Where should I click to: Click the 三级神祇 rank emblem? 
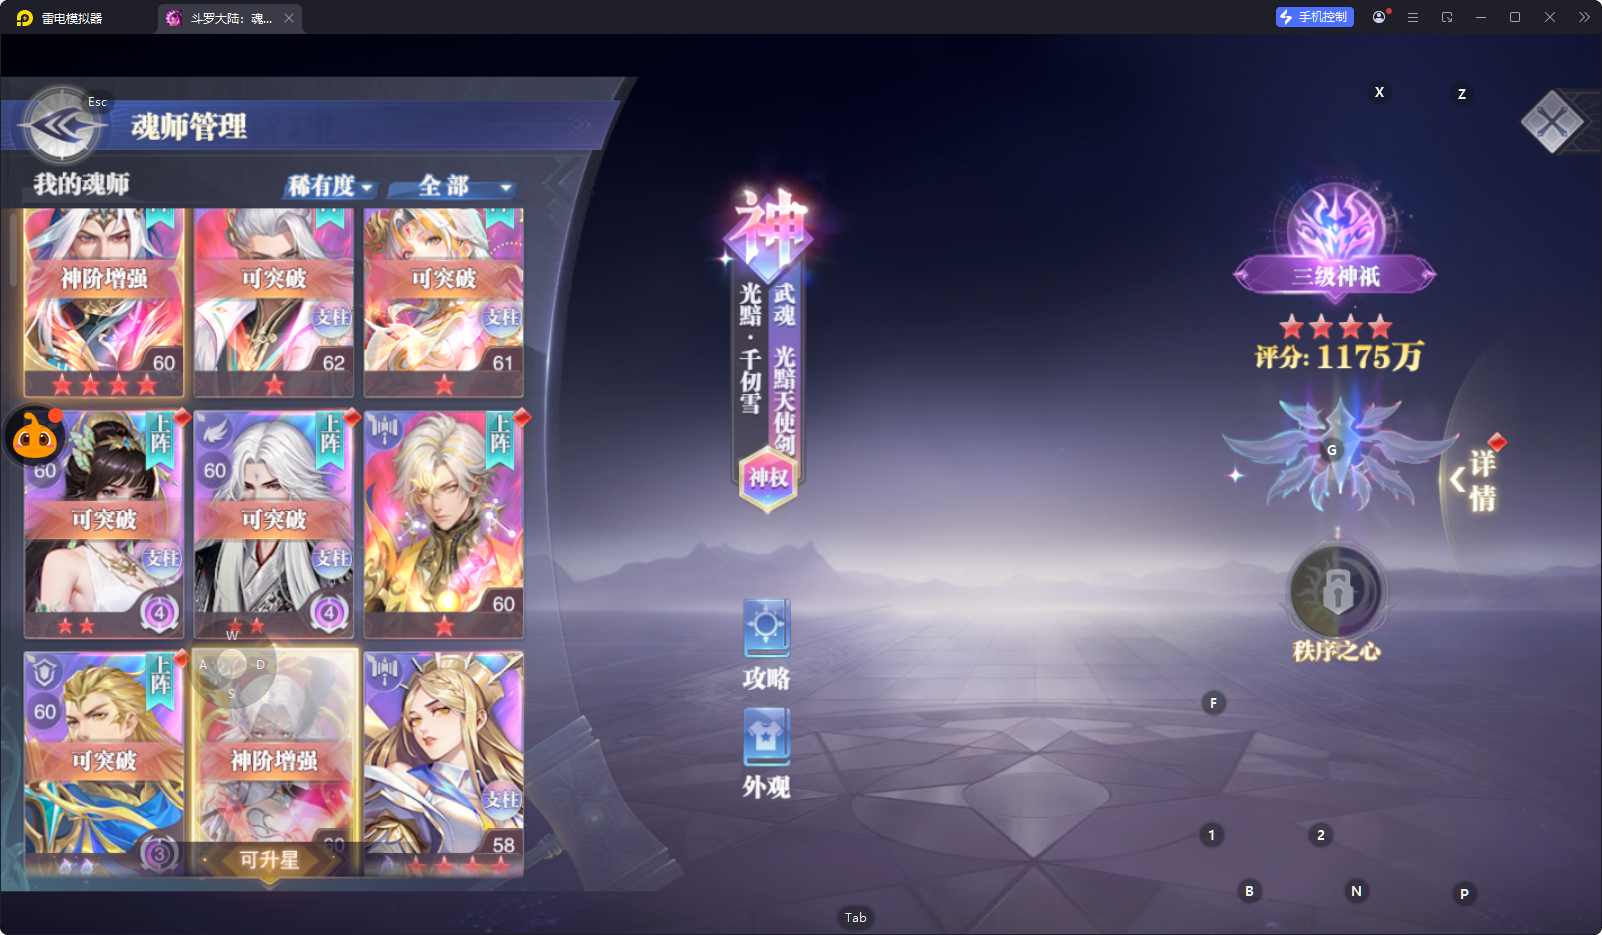point(1335,240)
